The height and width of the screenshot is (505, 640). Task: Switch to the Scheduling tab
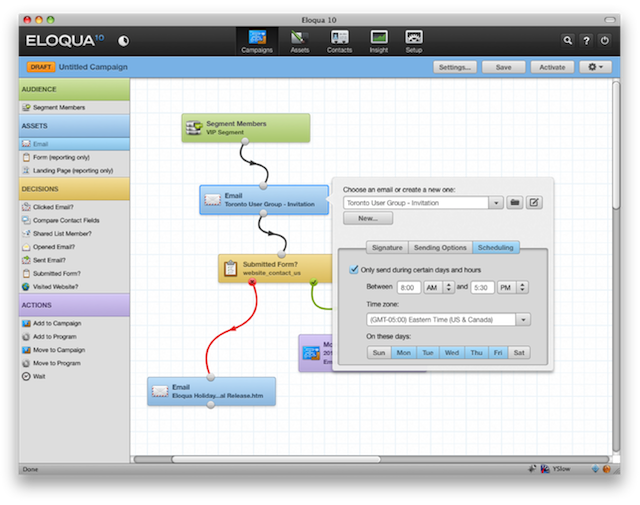click(x=496, y=247)
